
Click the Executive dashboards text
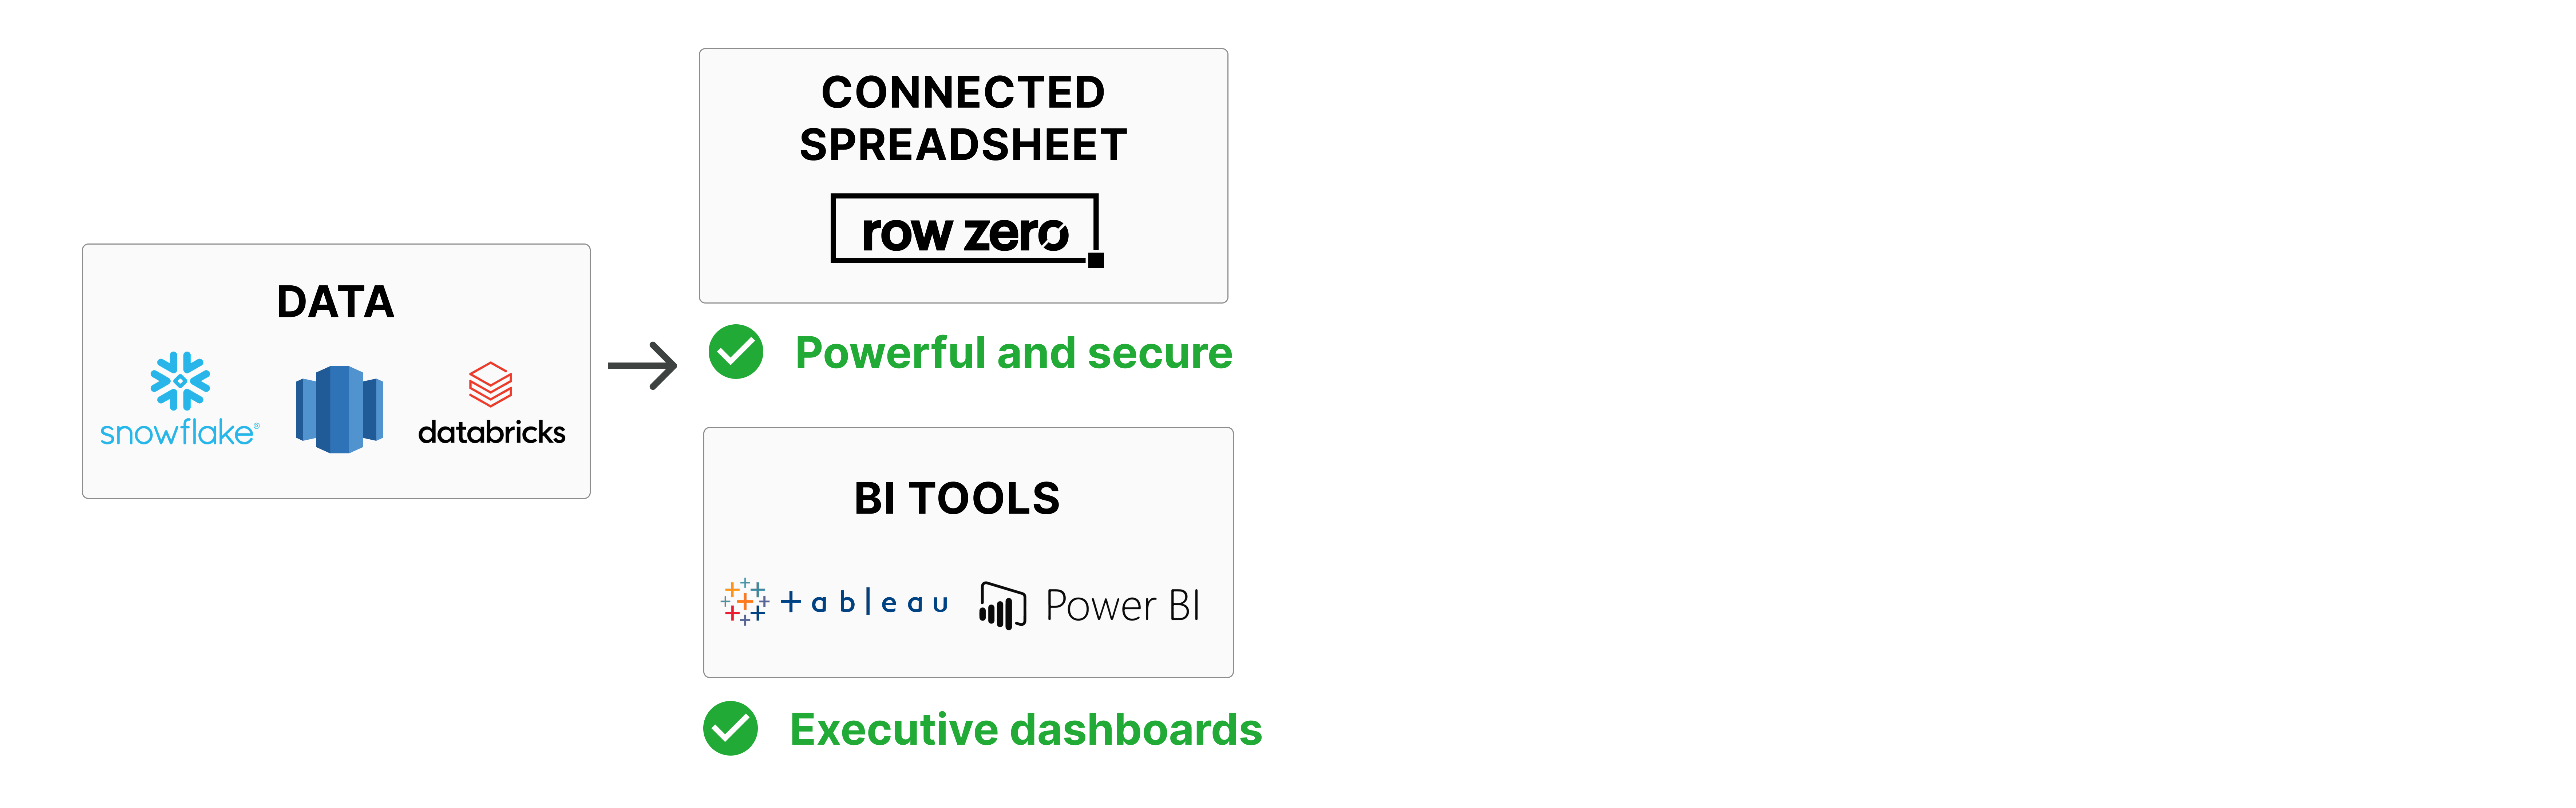(x=1025, y=729)
